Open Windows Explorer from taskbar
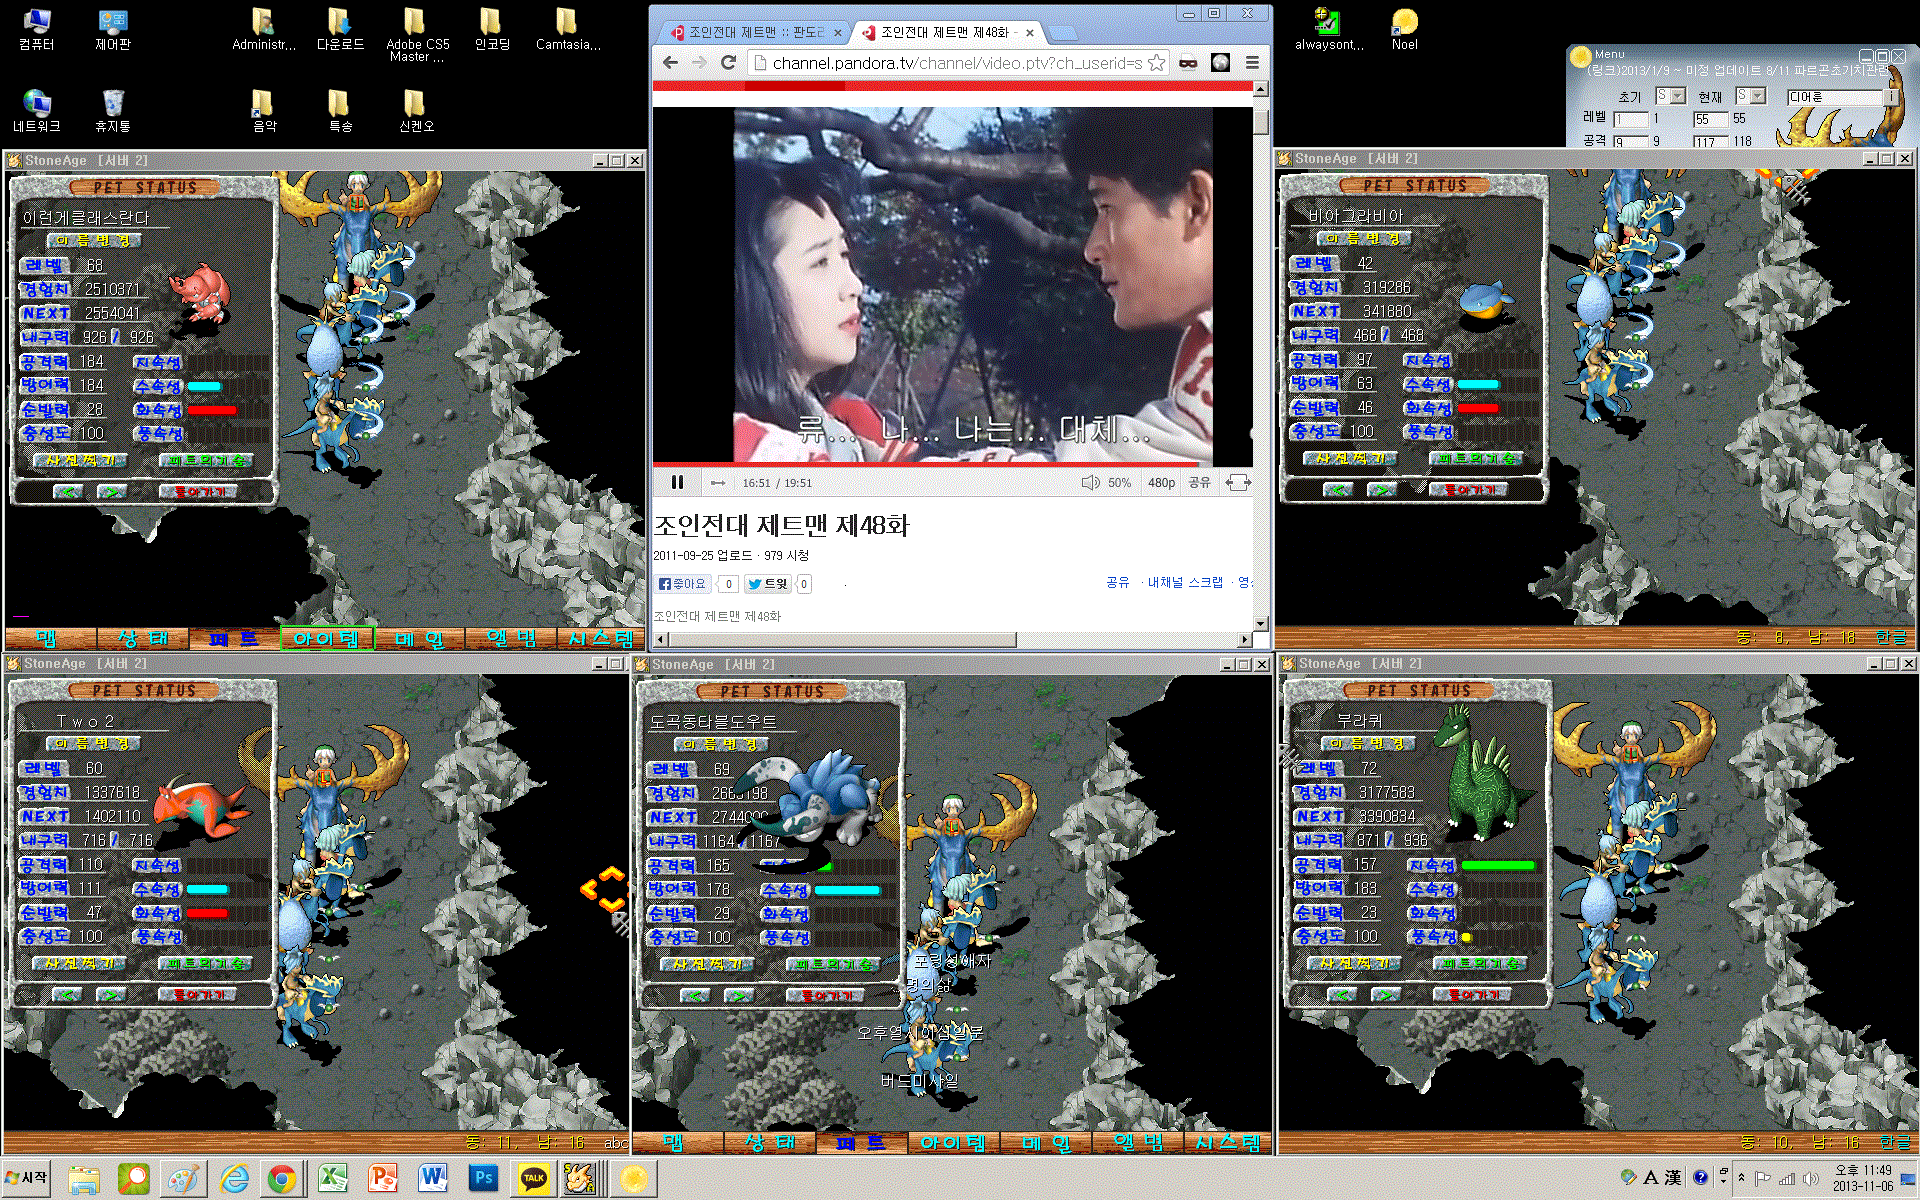 (x=84, y=1180)
